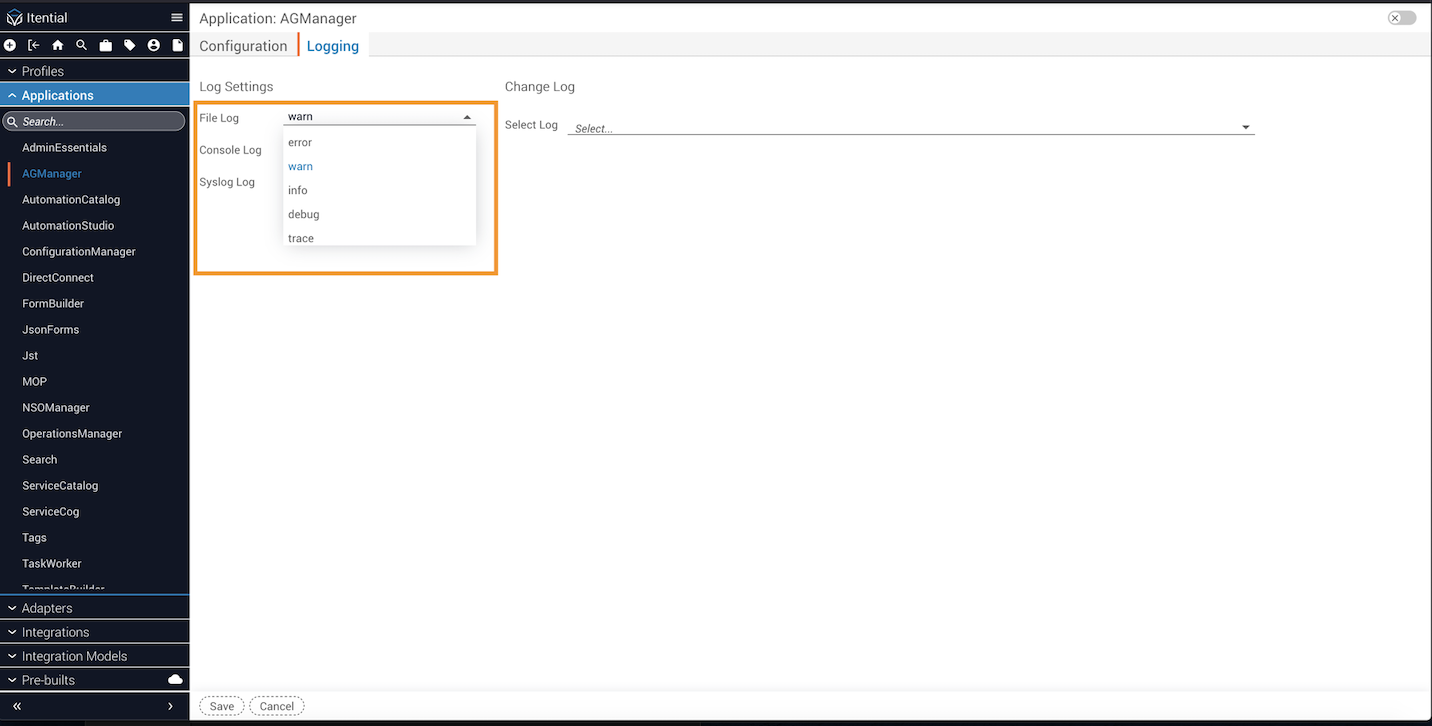Close the File Log dropdown via its arrow

coord(467,117)
